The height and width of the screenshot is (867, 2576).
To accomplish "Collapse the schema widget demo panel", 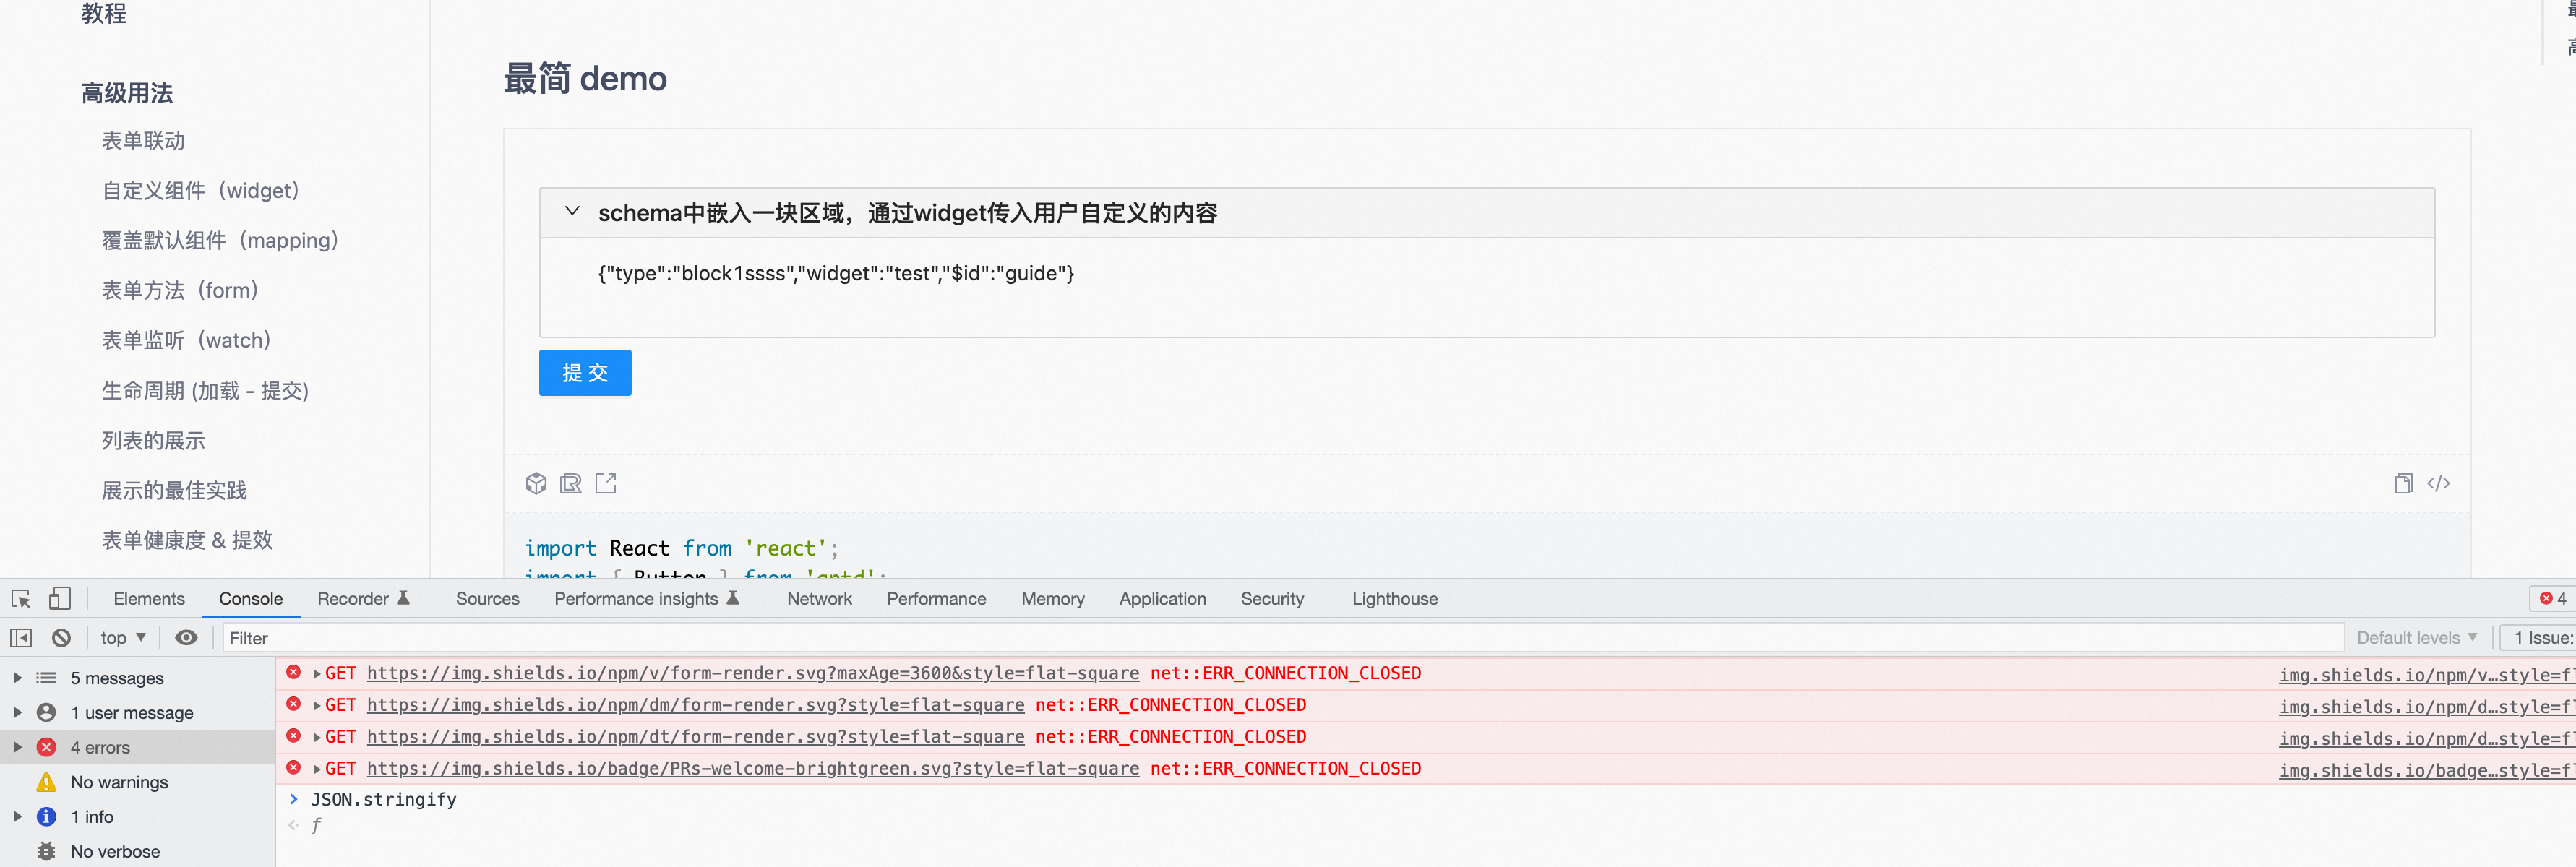I will click(572, 212).
